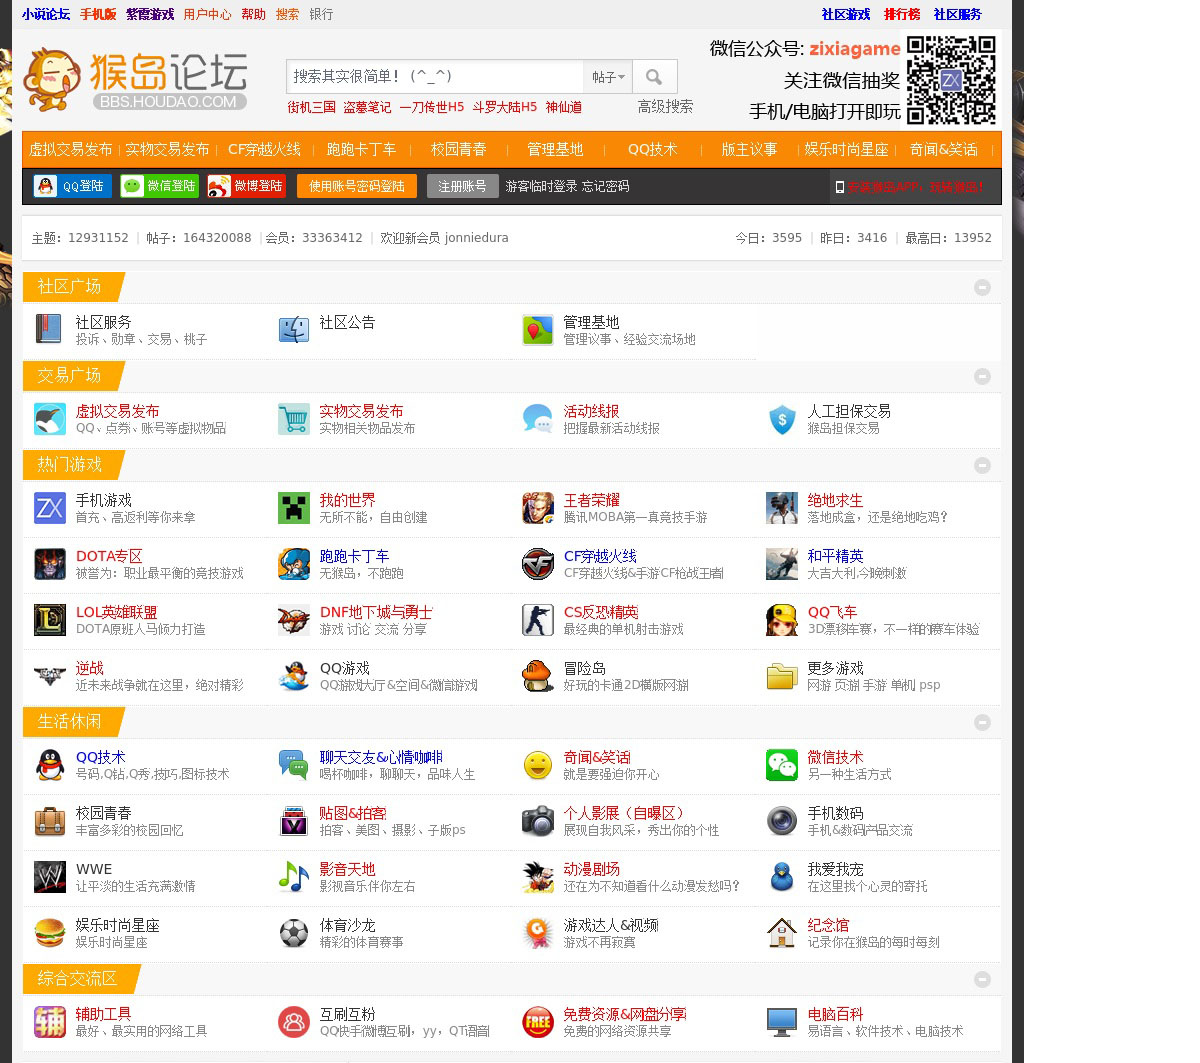The image size is (1200, 1063).
Task: Collapse the 热门游戏 section
Action: [982, 465]
